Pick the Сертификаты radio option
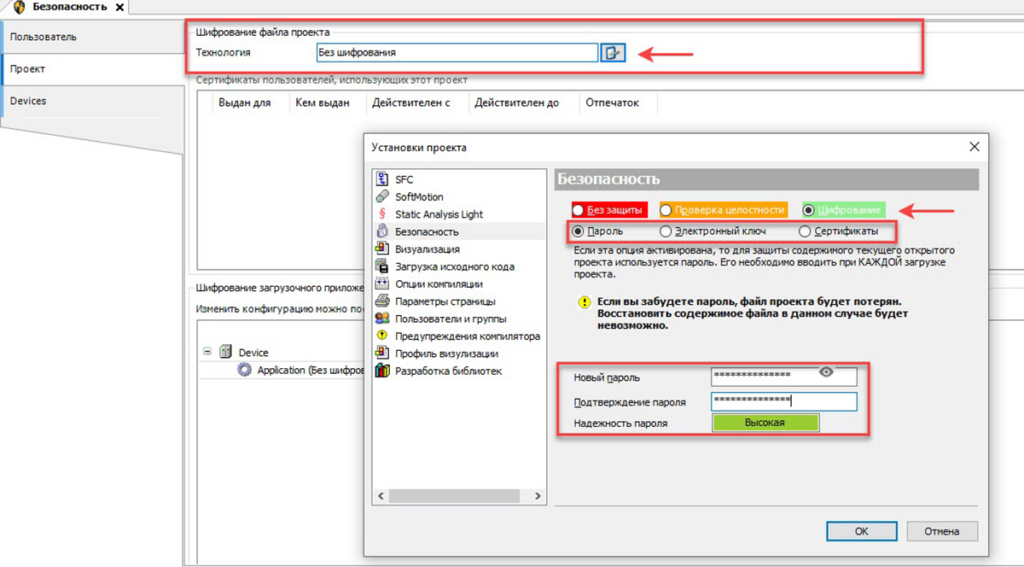Image resolution: width=1024 pixels, height=567 pixels. click(x=805, y=231)
